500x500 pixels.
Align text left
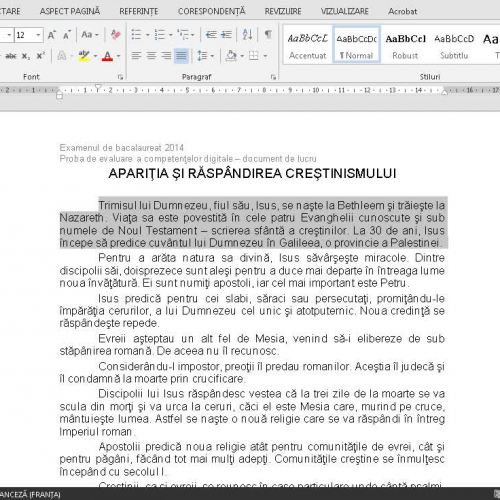pyautogui.click(x=136, y=56)
